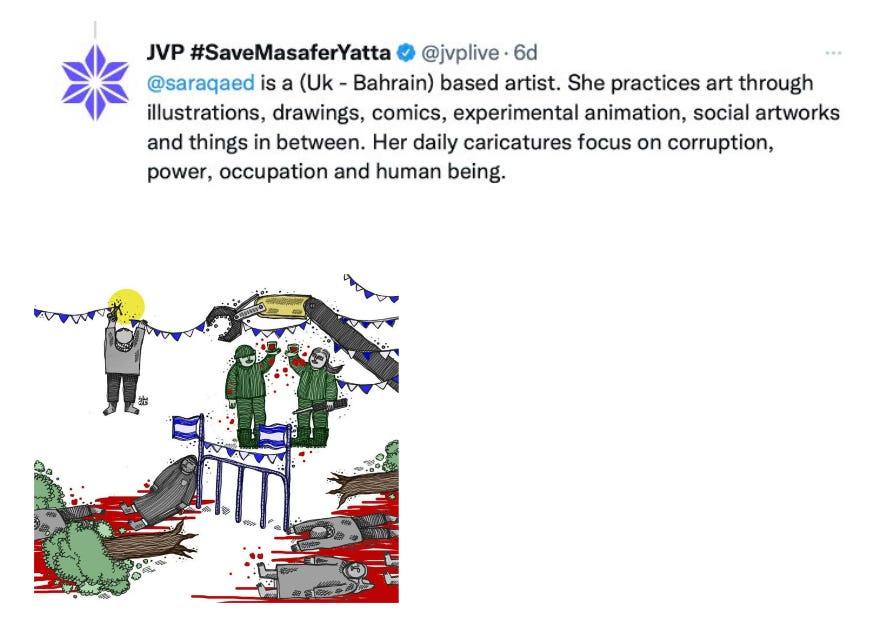Click the yellow sun in the cartoon
The height and width of the screenshot is (624, 874).
(x=128, y=307)
